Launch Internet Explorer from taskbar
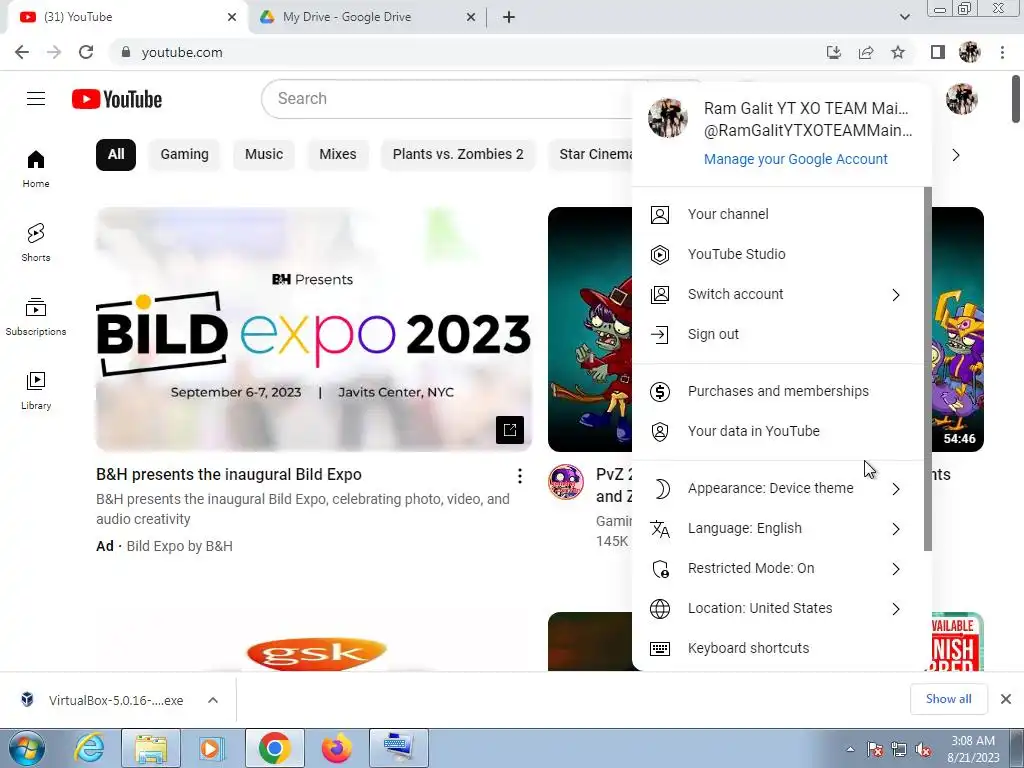1024x768 pixels. tap(89, 748)
